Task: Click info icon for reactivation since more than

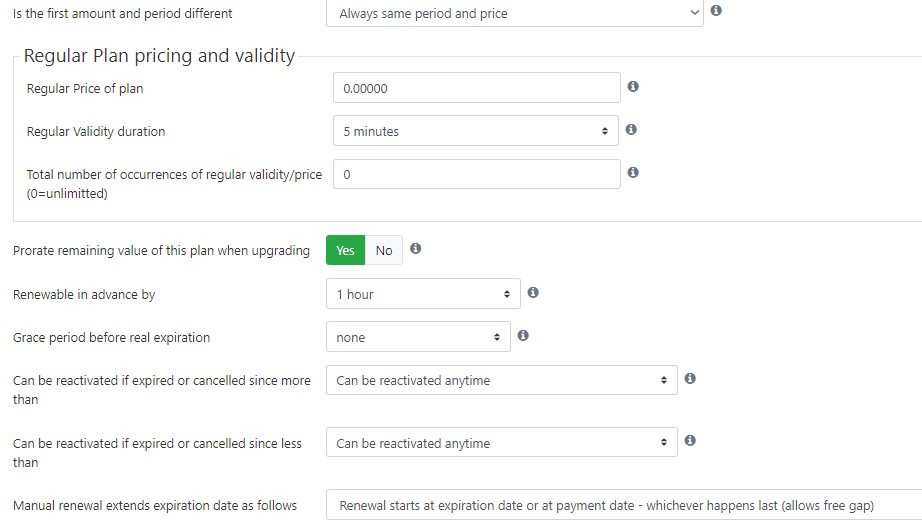Action: click(690, 378)
